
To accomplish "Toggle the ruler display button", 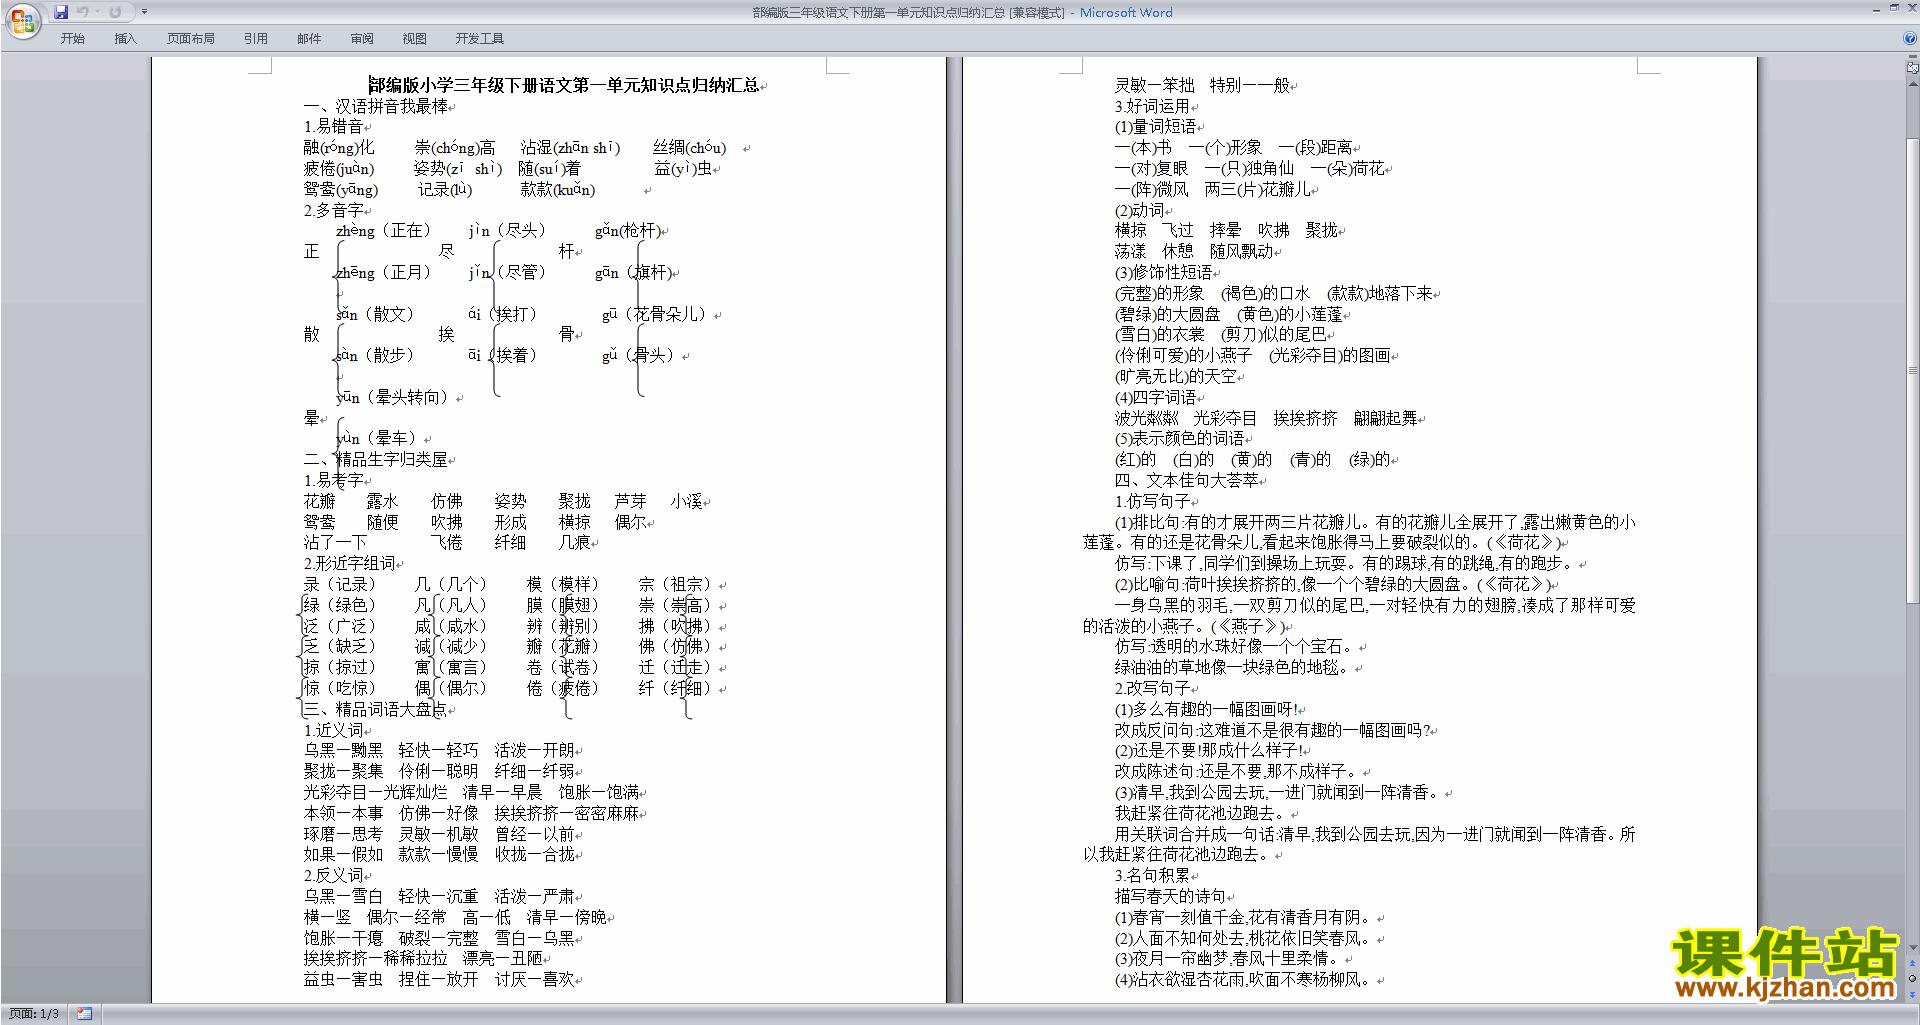I will tap(1913, 68).
